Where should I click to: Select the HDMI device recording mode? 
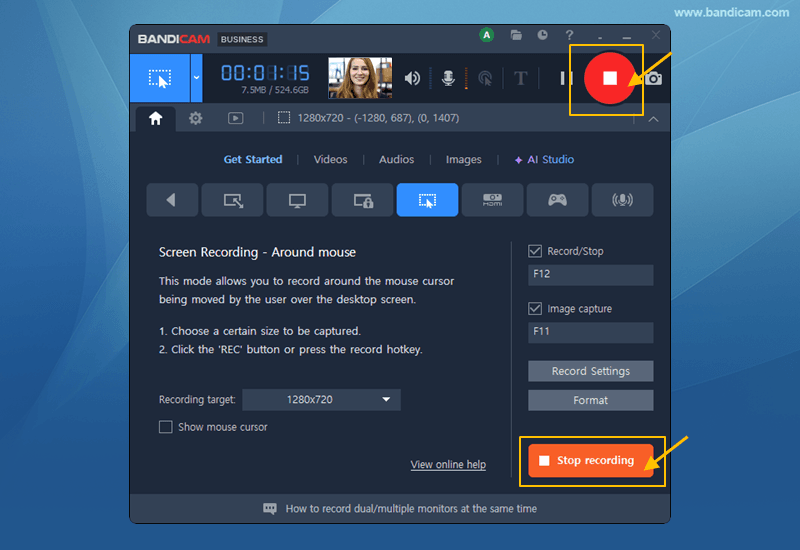click(x=492, y=200)
